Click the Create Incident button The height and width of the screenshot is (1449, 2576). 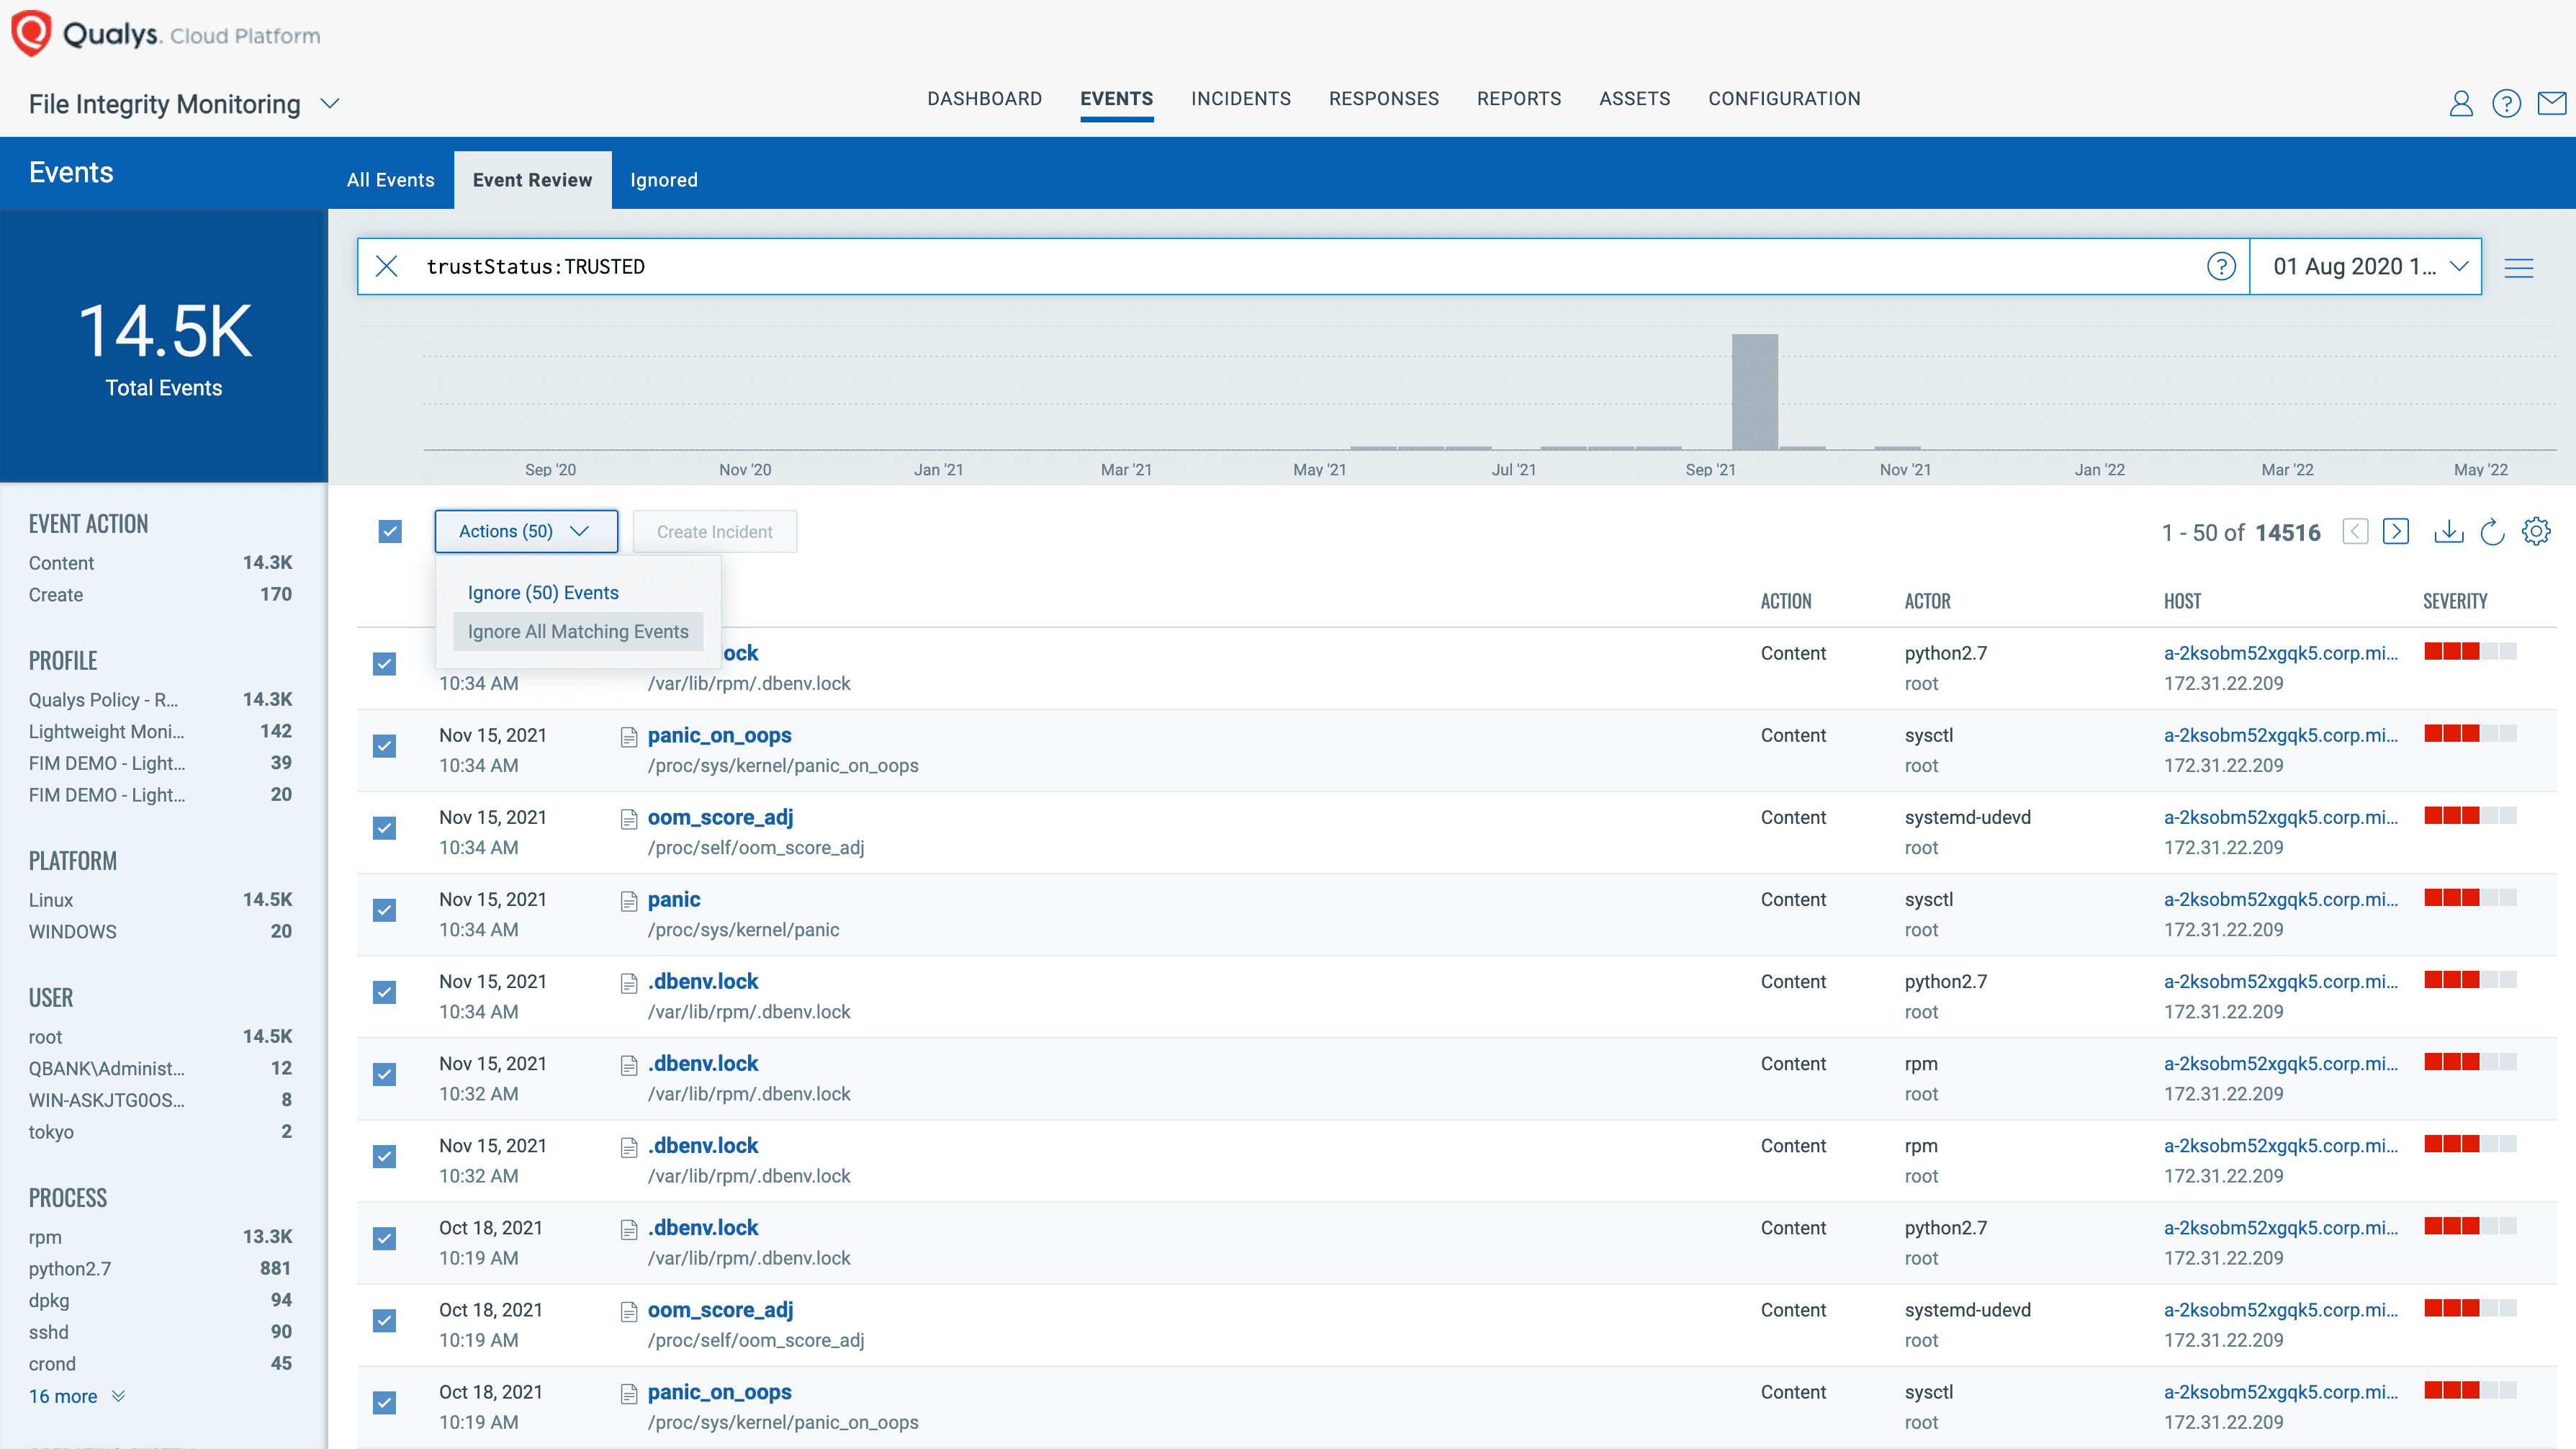(714, 531)
